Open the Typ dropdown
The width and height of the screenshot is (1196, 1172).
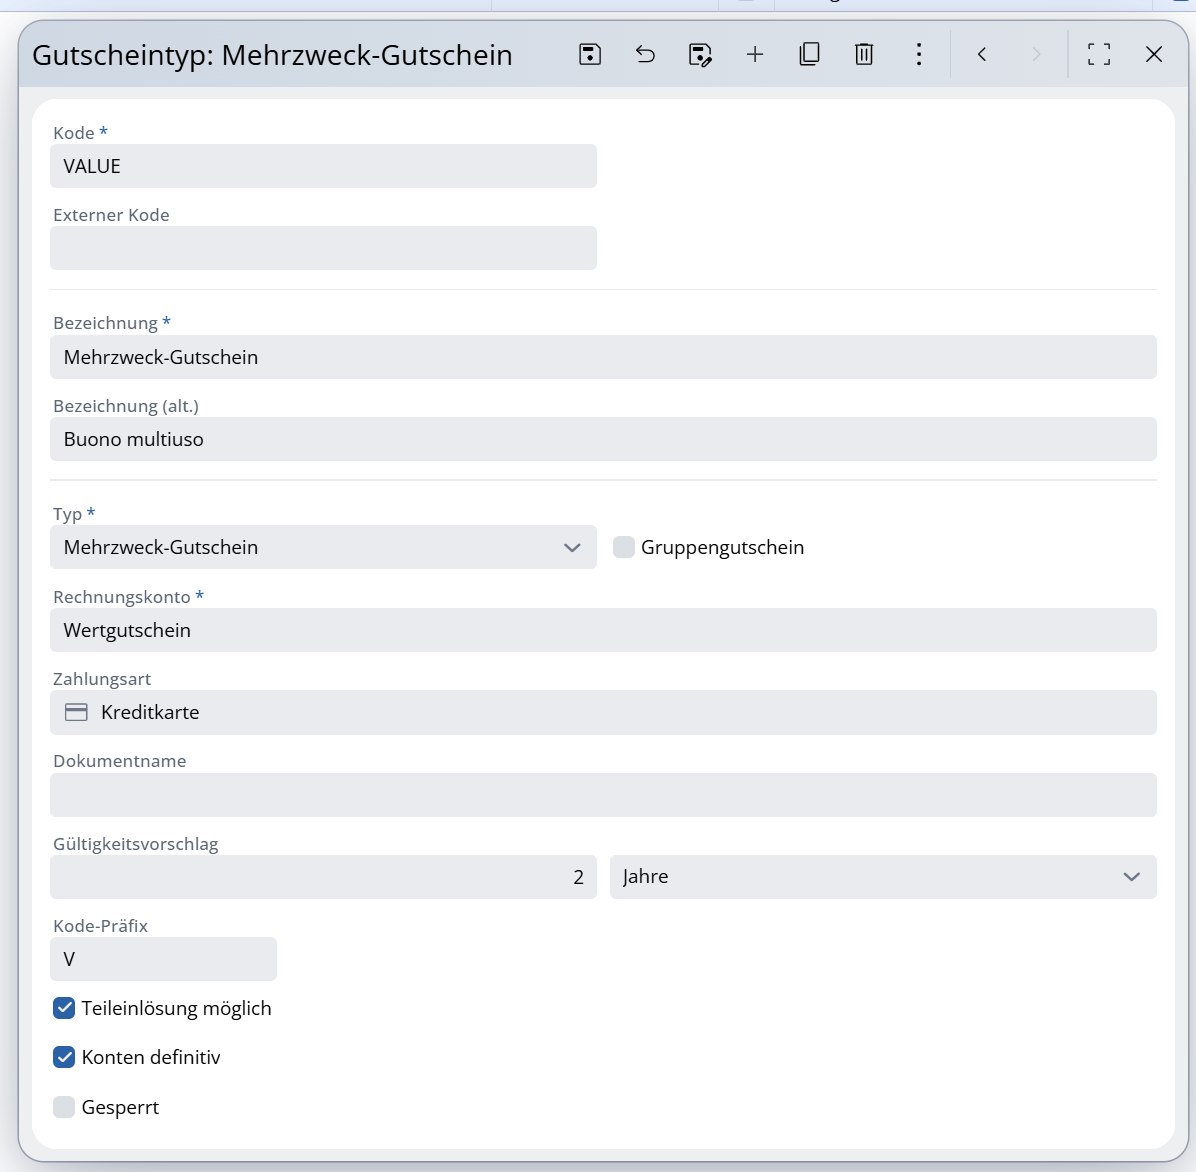[323, 547]
